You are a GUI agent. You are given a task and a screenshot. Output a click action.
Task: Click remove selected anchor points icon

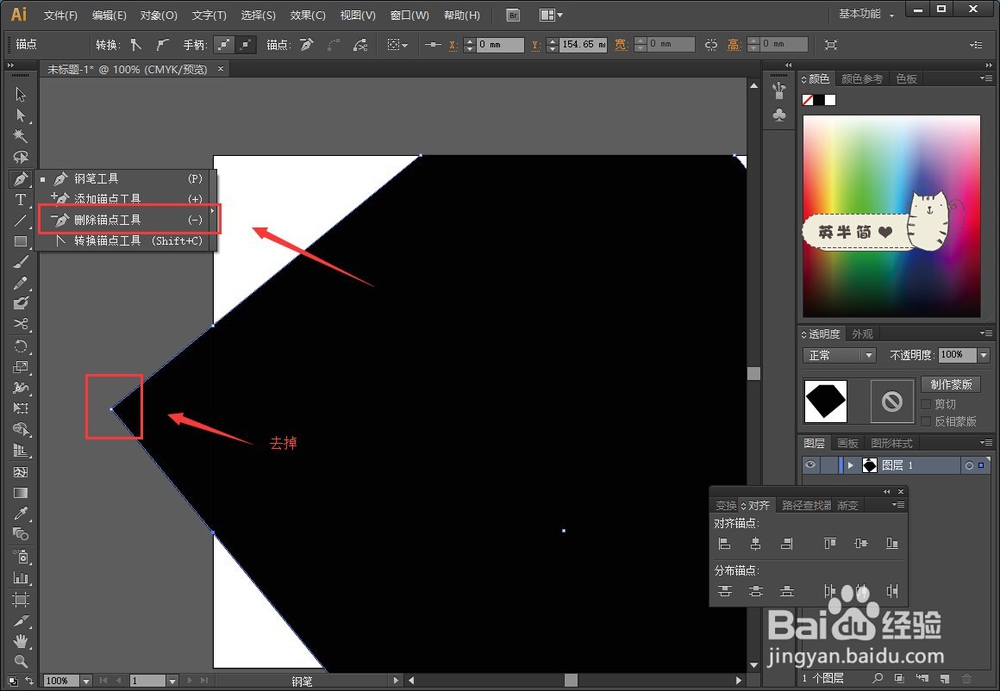[x=307, y=45]
